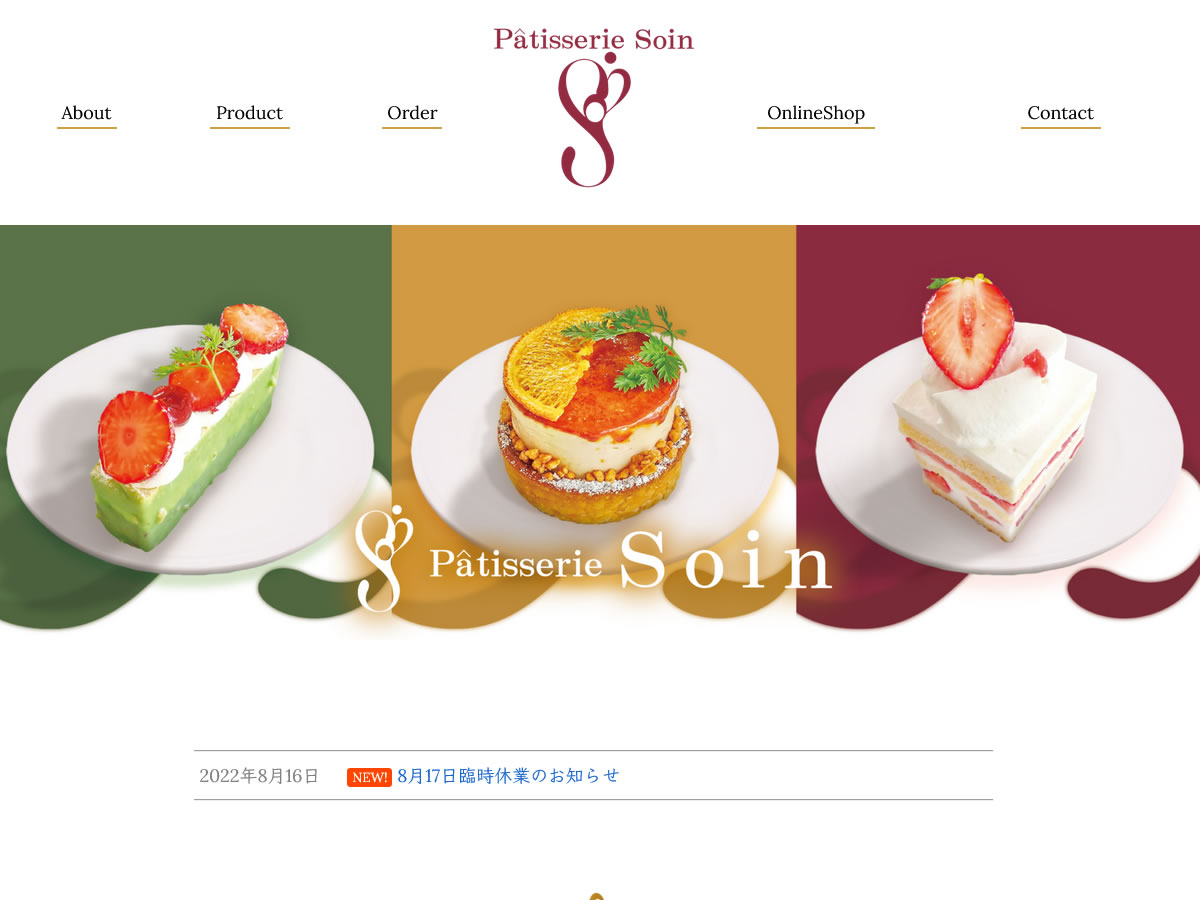Click the white S logo on the banner
This screenshot has width=1200, height=900.
[384, 558]
